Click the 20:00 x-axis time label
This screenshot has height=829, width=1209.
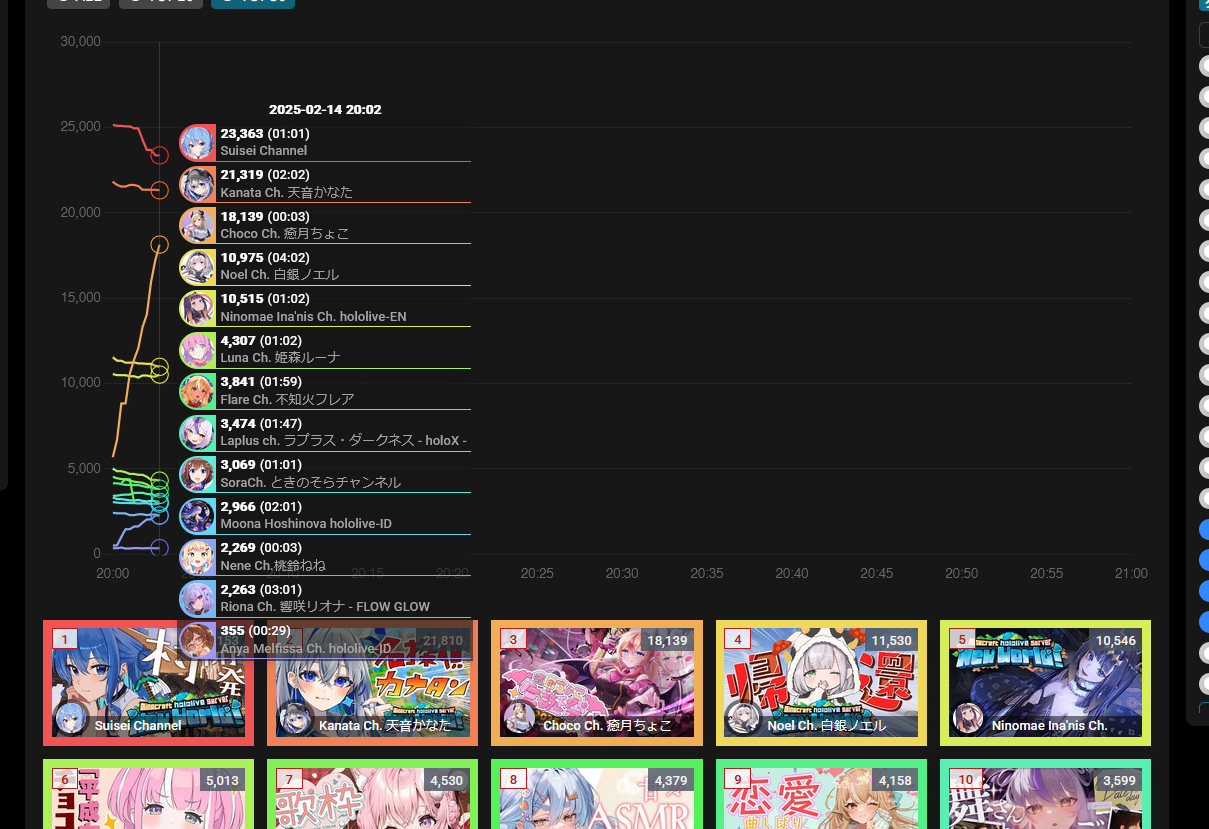(112, 574)
